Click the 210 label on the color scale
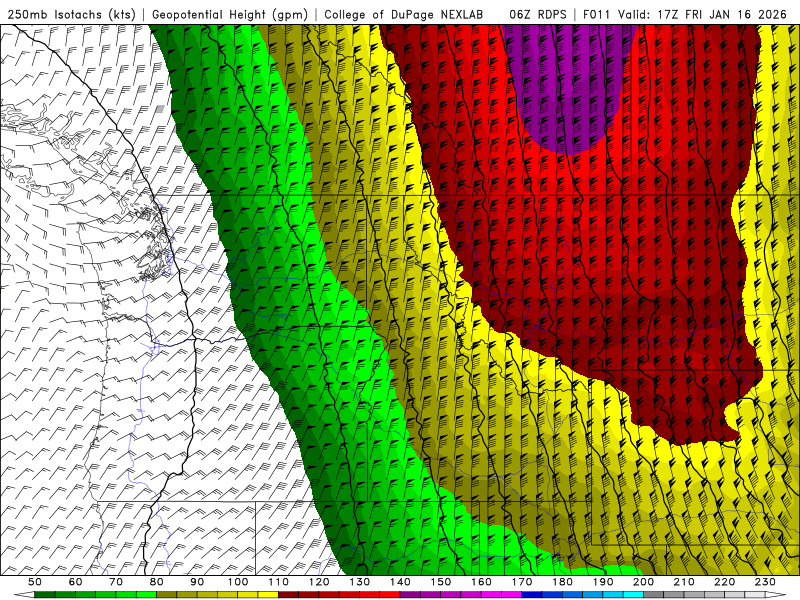The width and height of the screenshot is (800, 600). pyautogui.click(x=684, y=582)
